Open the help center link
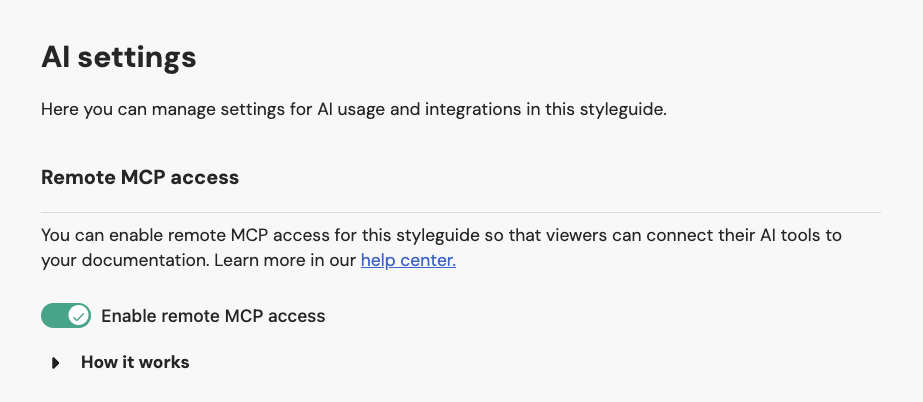923x402 pixels. (x=408, y=261)
